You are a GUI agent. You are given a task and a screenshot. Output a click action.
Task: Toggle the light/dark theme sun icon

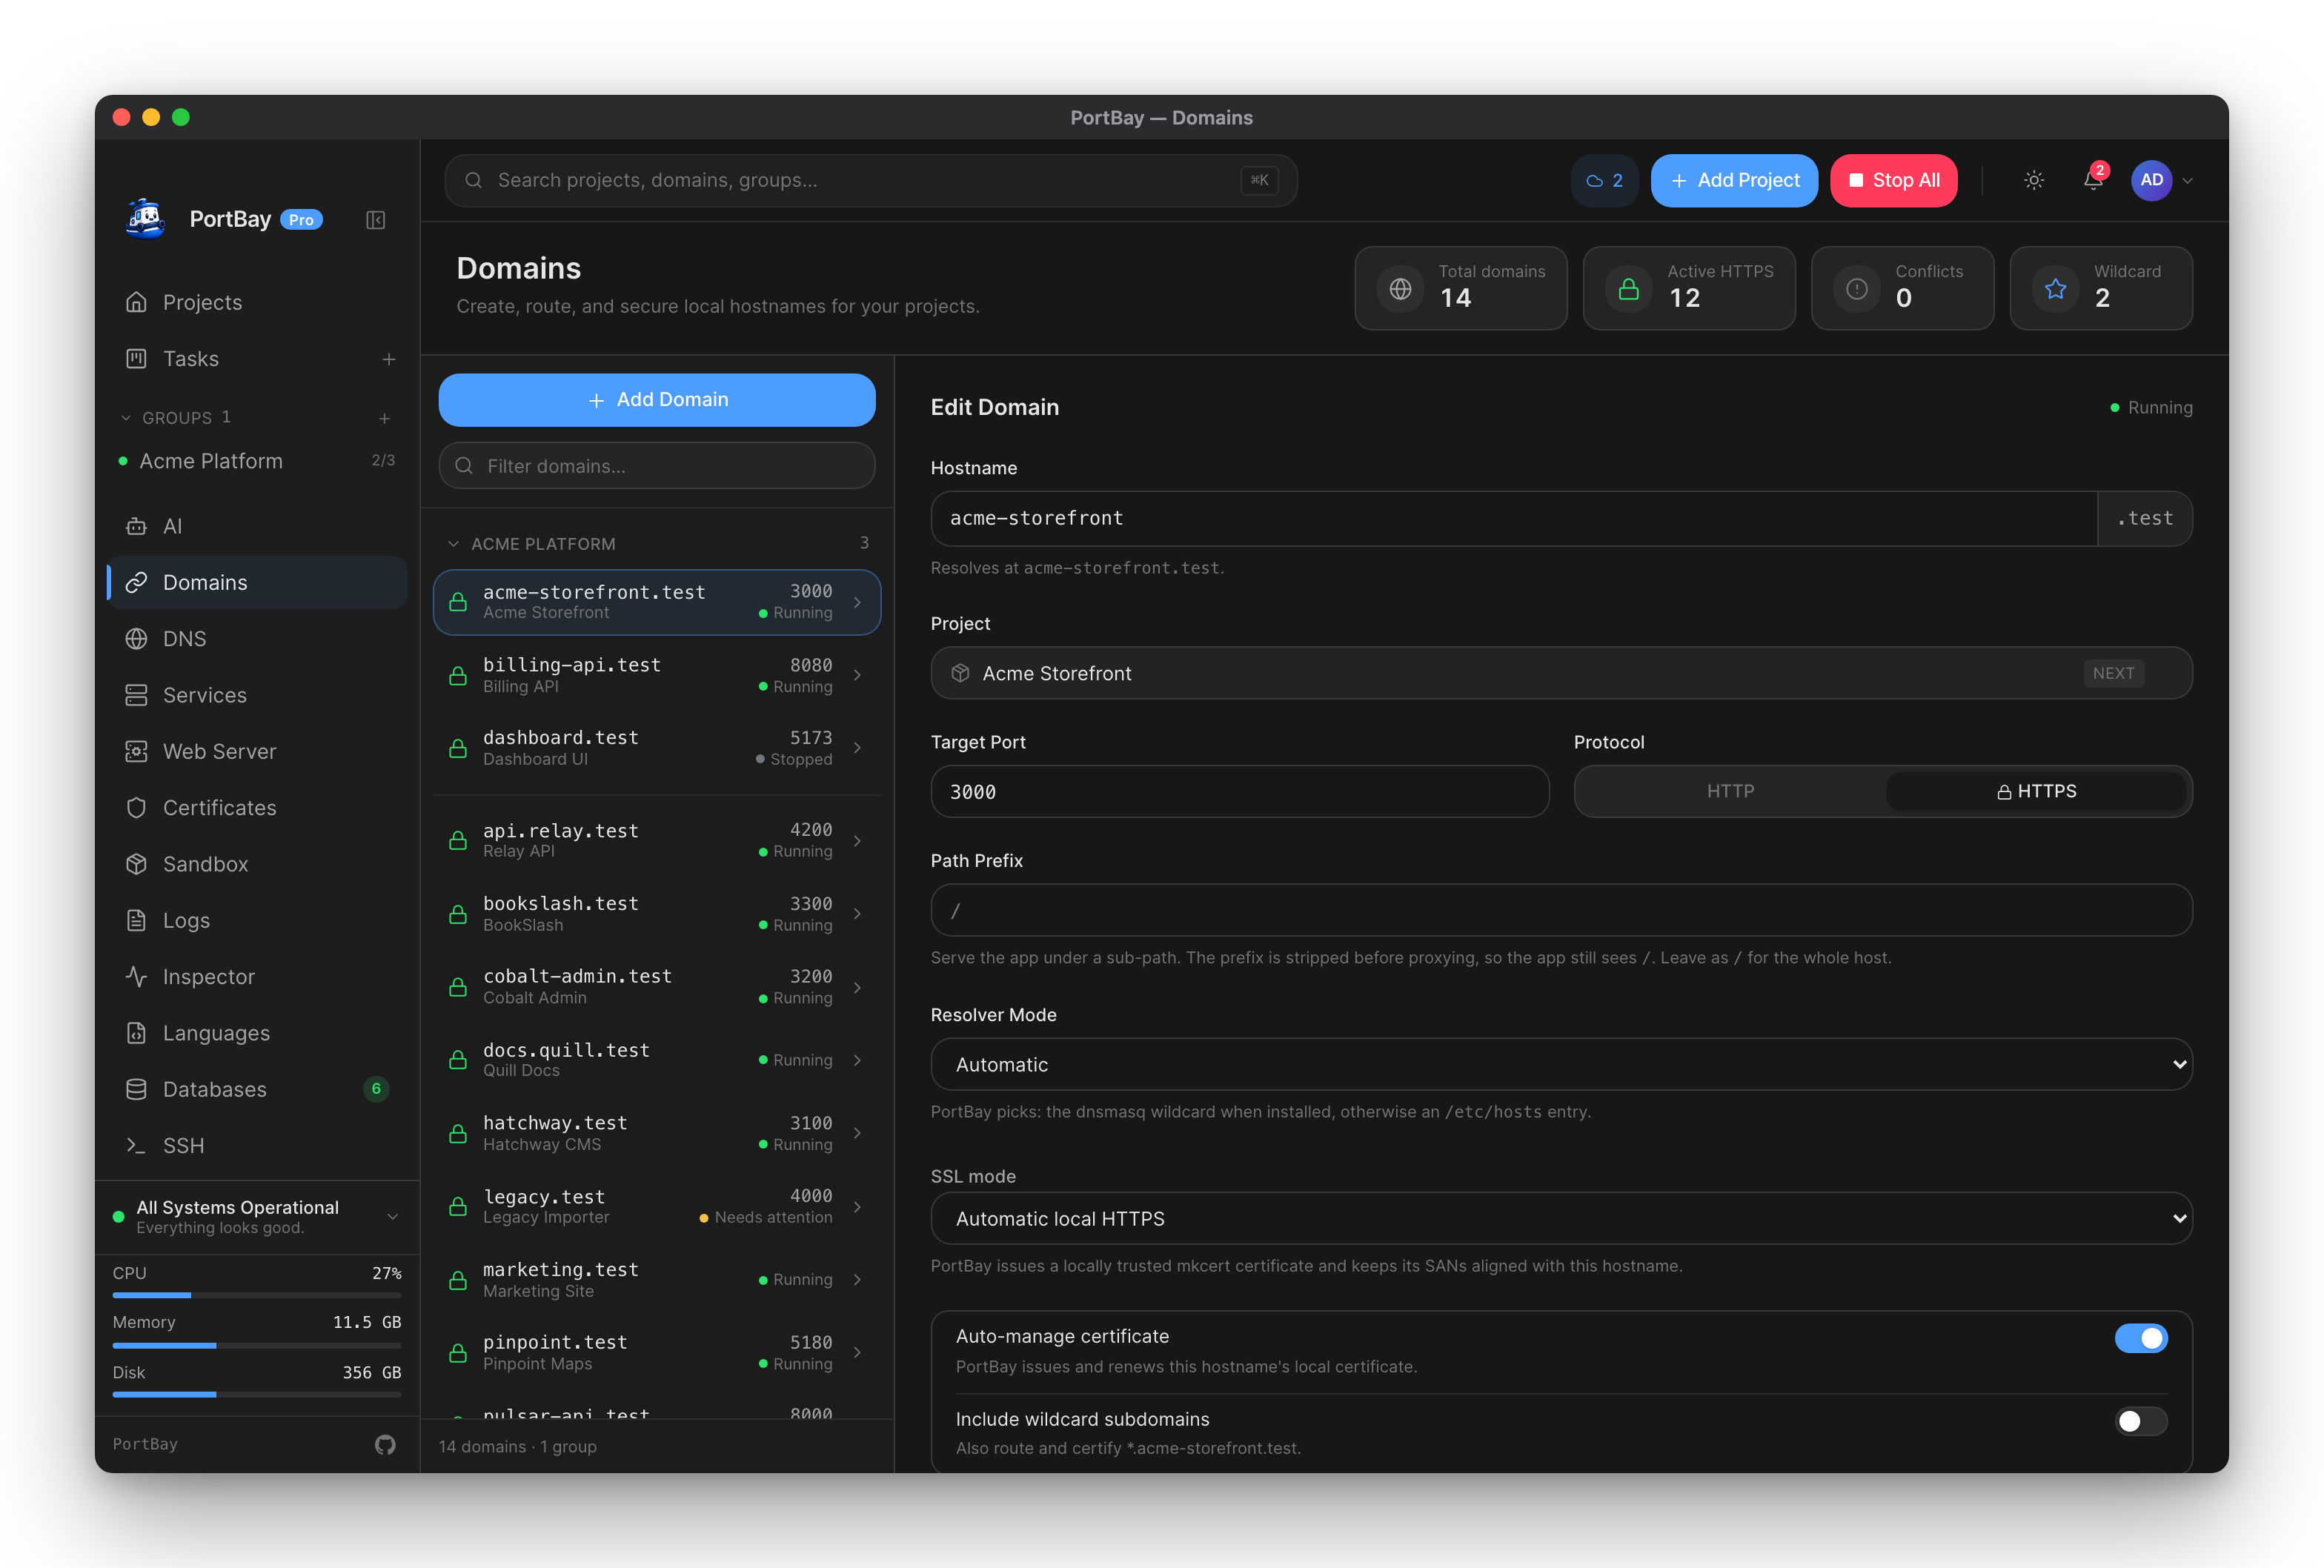(x=2034, y=180)
